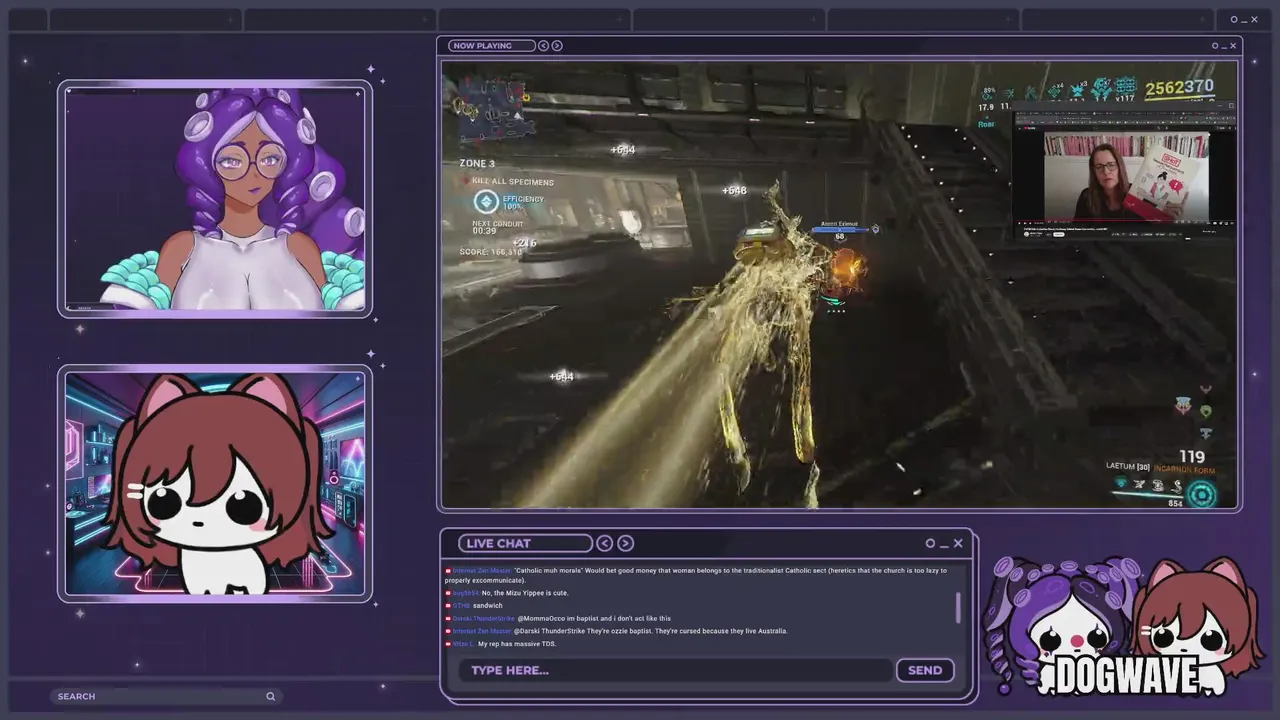Viewport: 1280px width, 720px height.
Task: Click the Roar ability label
Action: [986, 124]
